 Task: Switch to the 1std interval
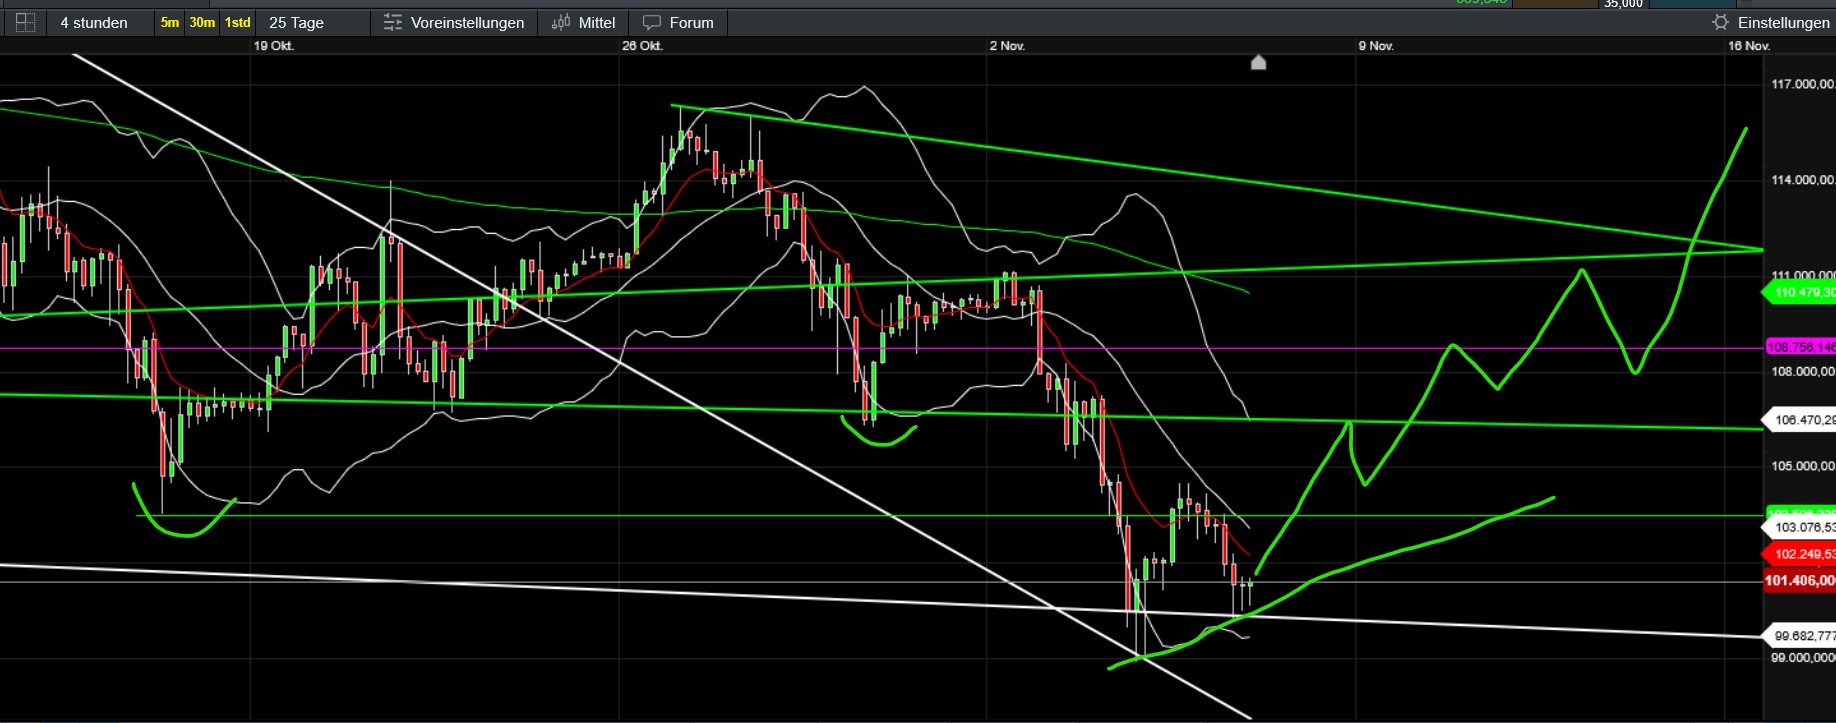click(x=237, y=22)
